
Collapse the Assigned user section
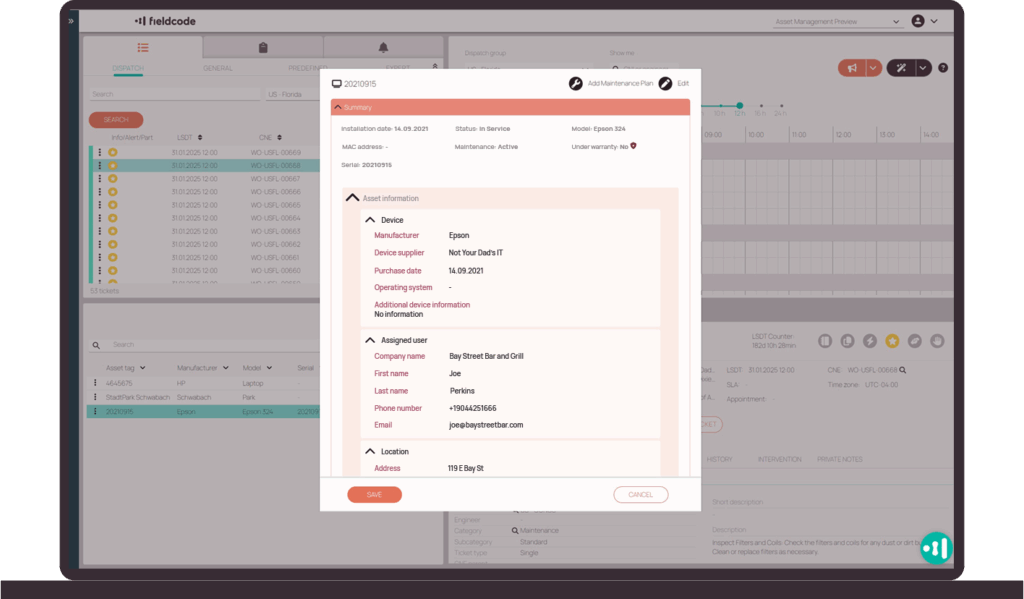click(x=370, y=340)
